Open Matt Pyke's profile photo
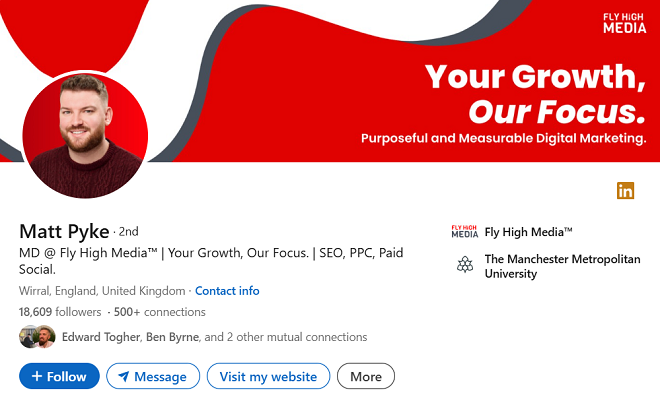Image resolution: width=660 pixels, height=405 pixels. (x=85, y=134)
